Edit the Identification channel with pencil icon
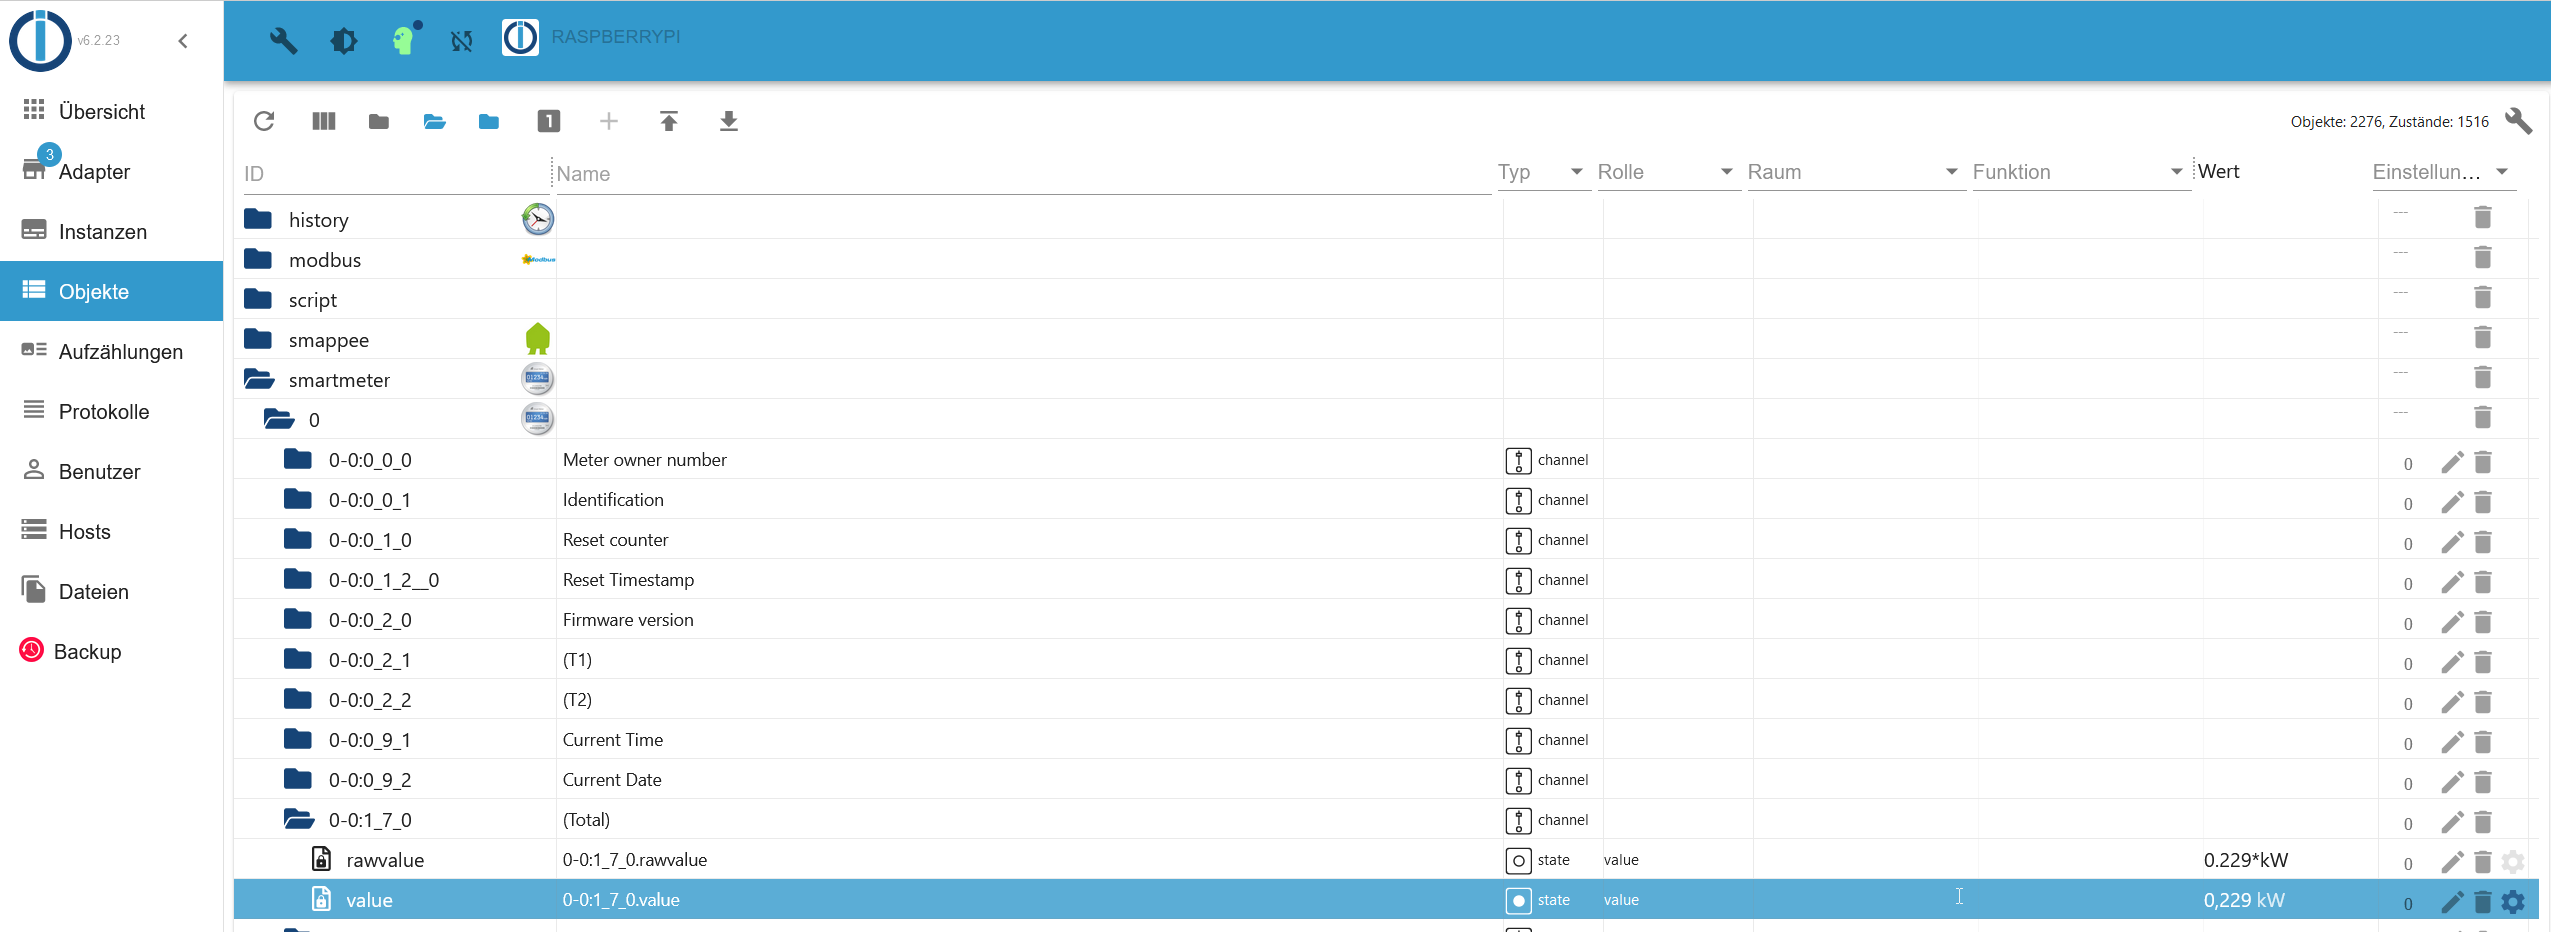2551x932 pixels. (x=2452, y=502)
